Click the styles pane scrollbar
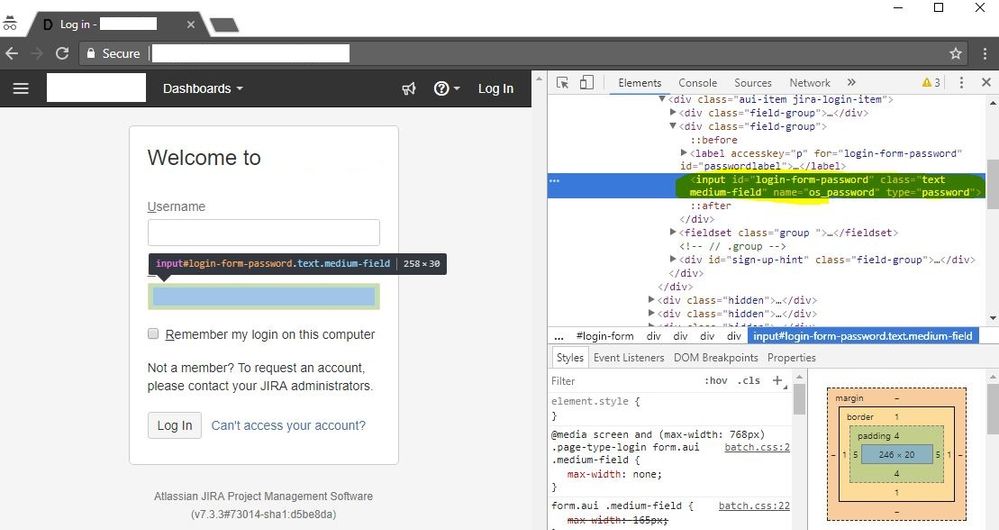This screenshot has width=999, height=530. (x=798, y=400)
